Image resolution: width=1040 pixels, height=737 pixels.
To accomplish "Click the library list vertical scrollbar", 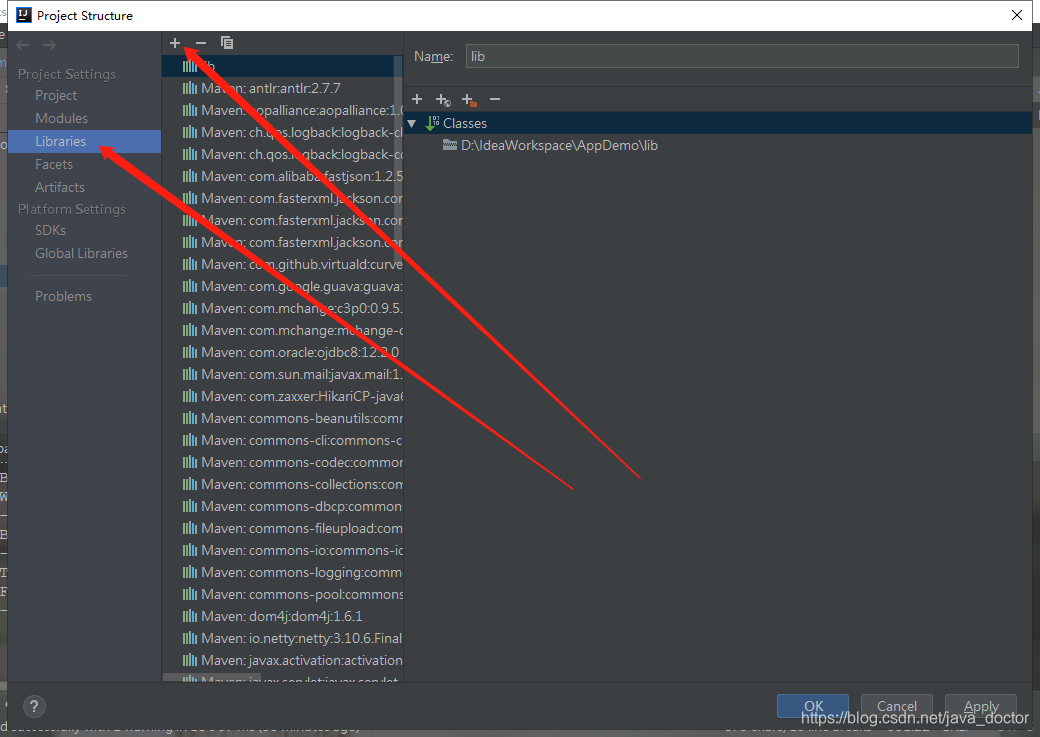I will pyautogui.click(x=398, y=159).
